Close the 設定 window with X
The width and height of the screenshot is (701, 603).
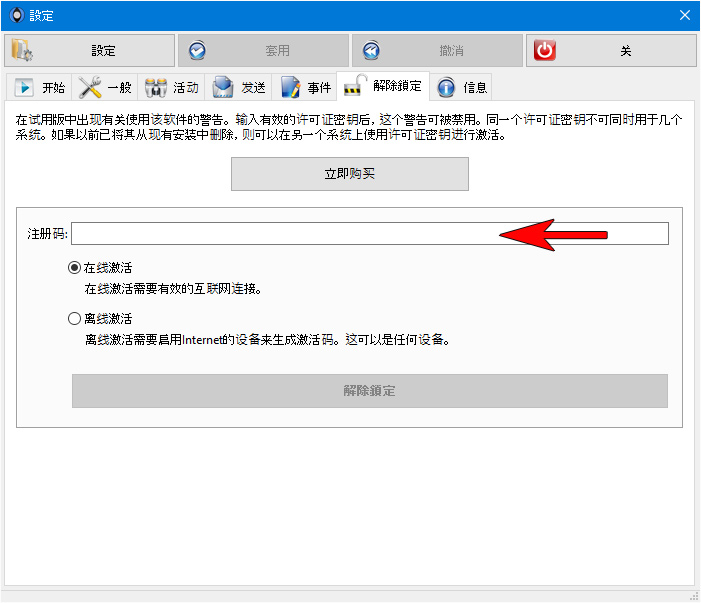point(684,15)
